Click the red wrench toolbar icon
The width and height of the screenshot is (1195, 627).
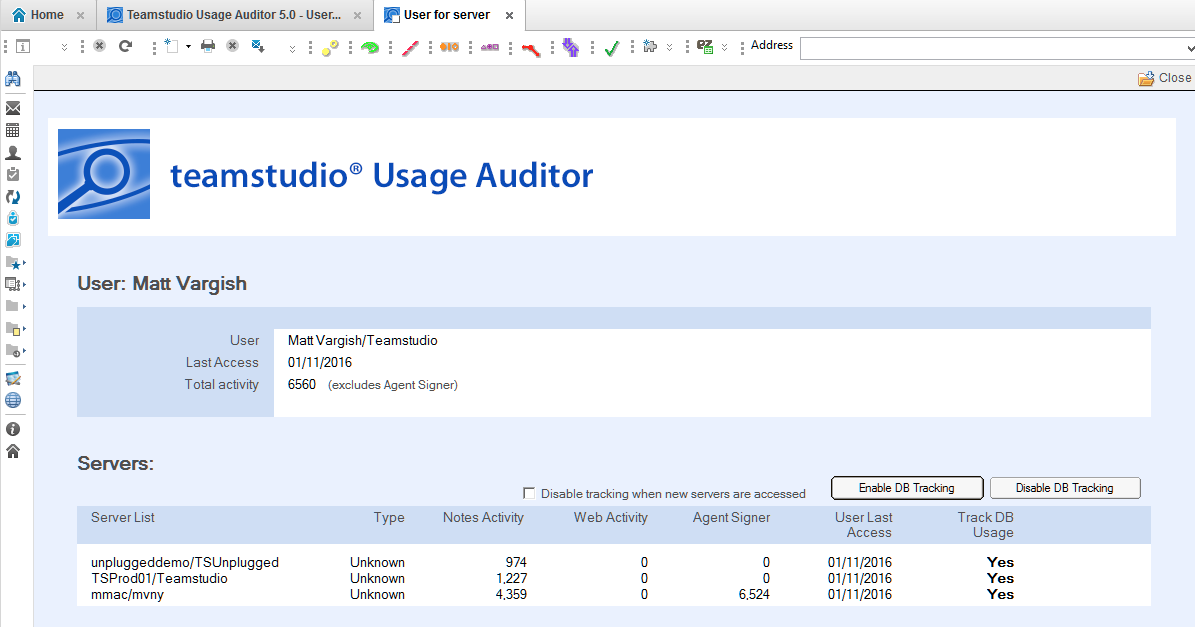click(531, 50)
